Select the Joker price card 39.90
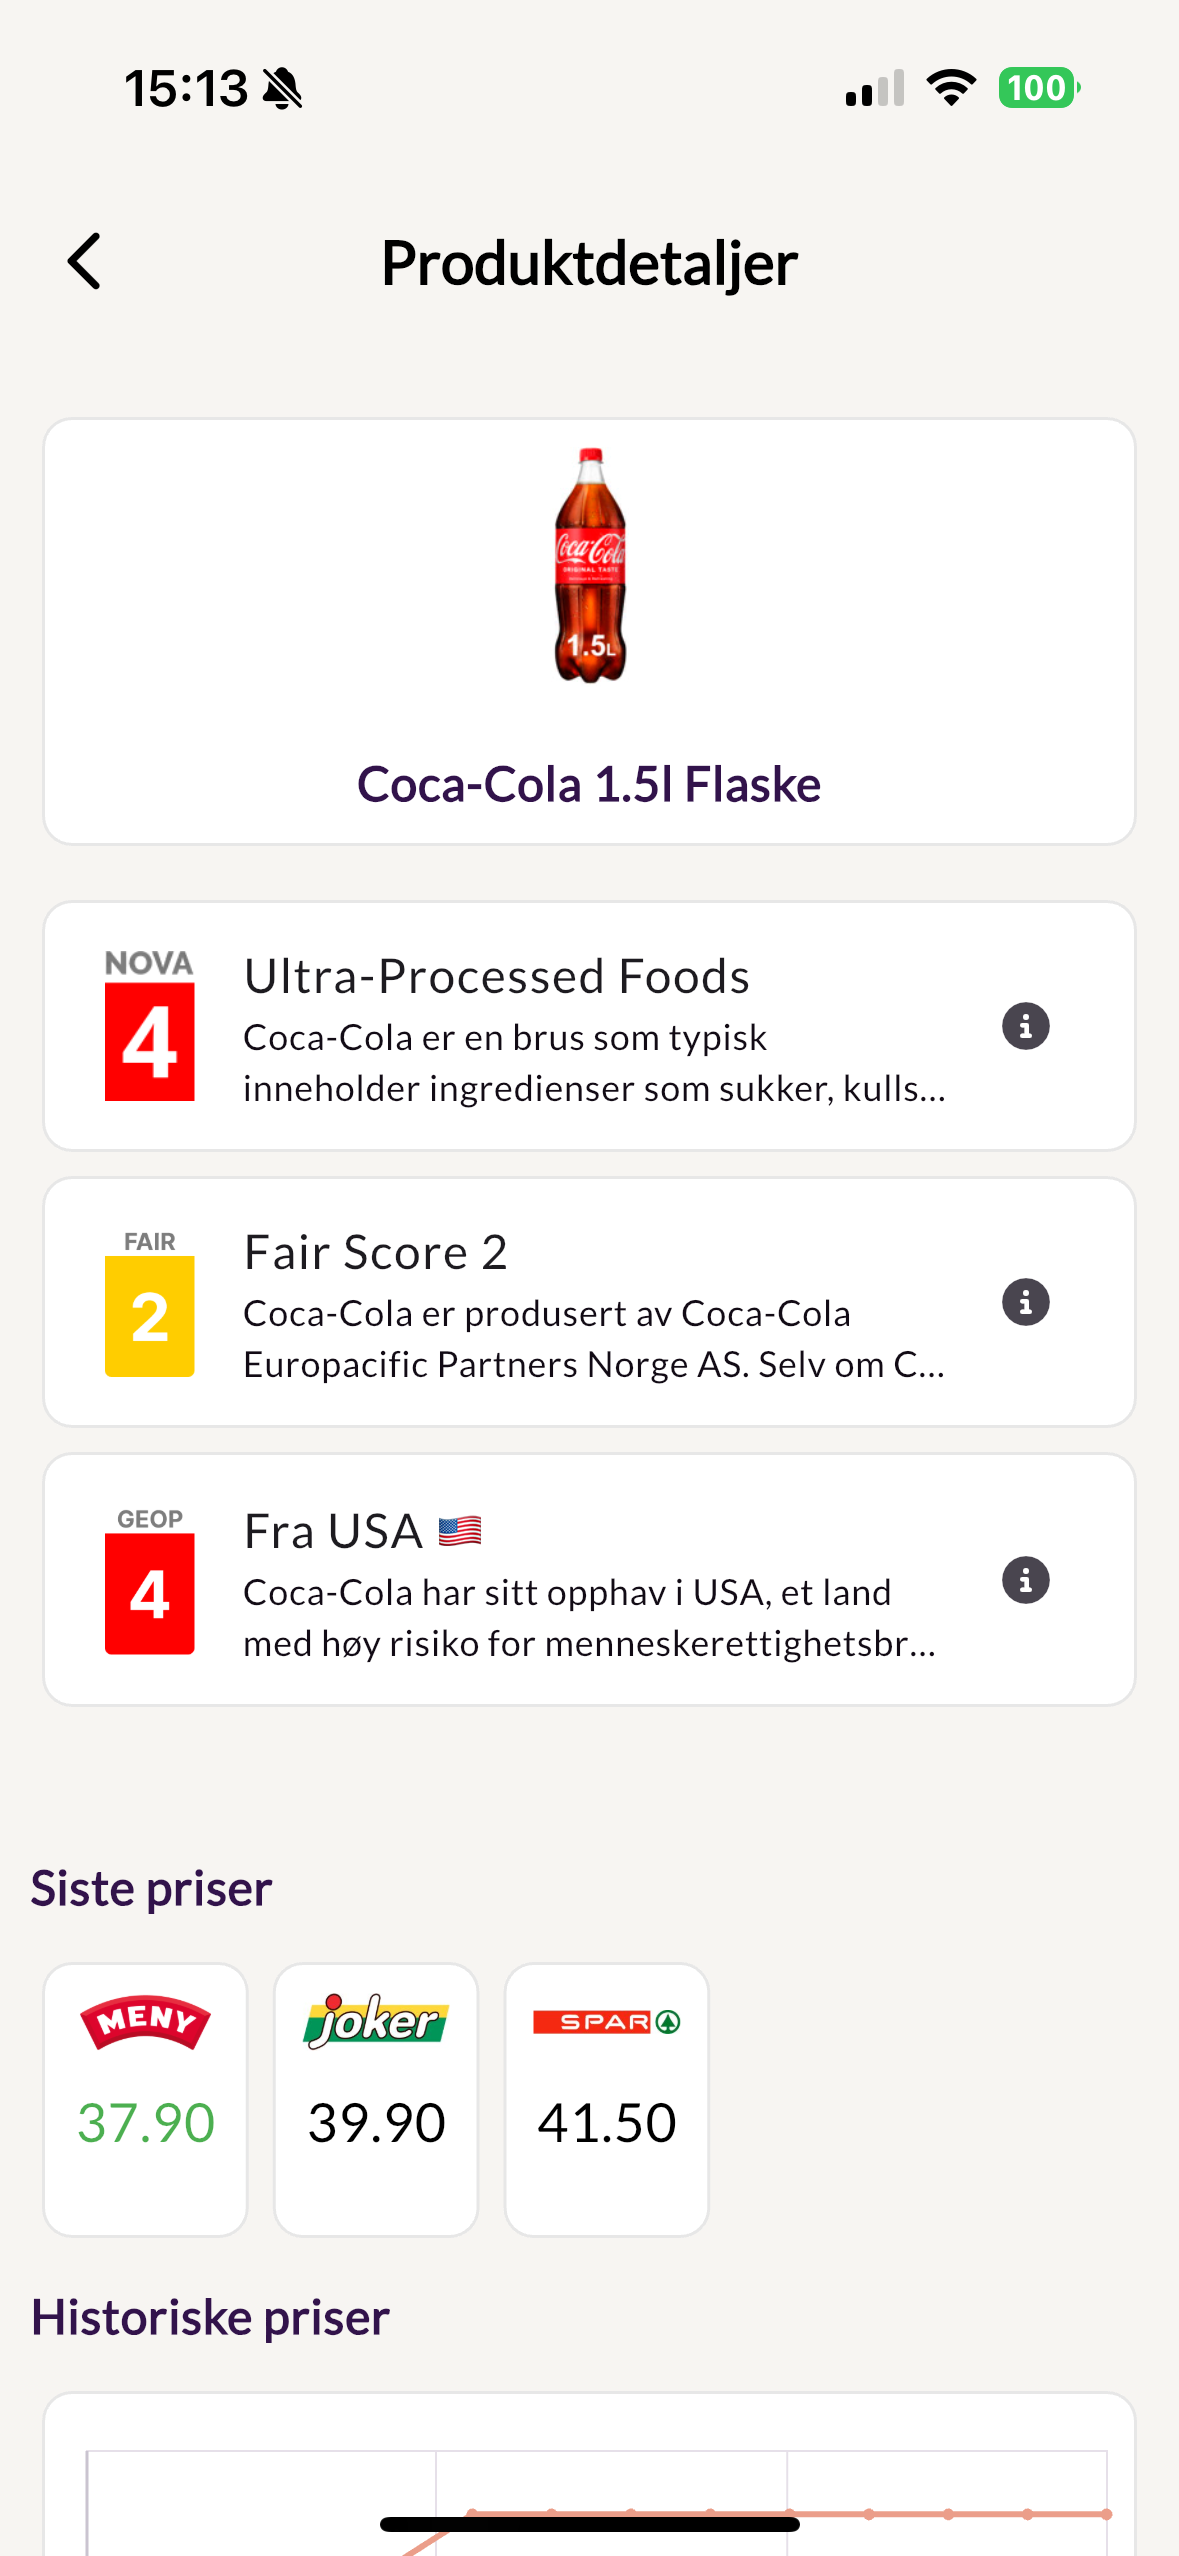Viewport: 1179px width, 2556px height. pyautogui.click(x=376, y=2099)
